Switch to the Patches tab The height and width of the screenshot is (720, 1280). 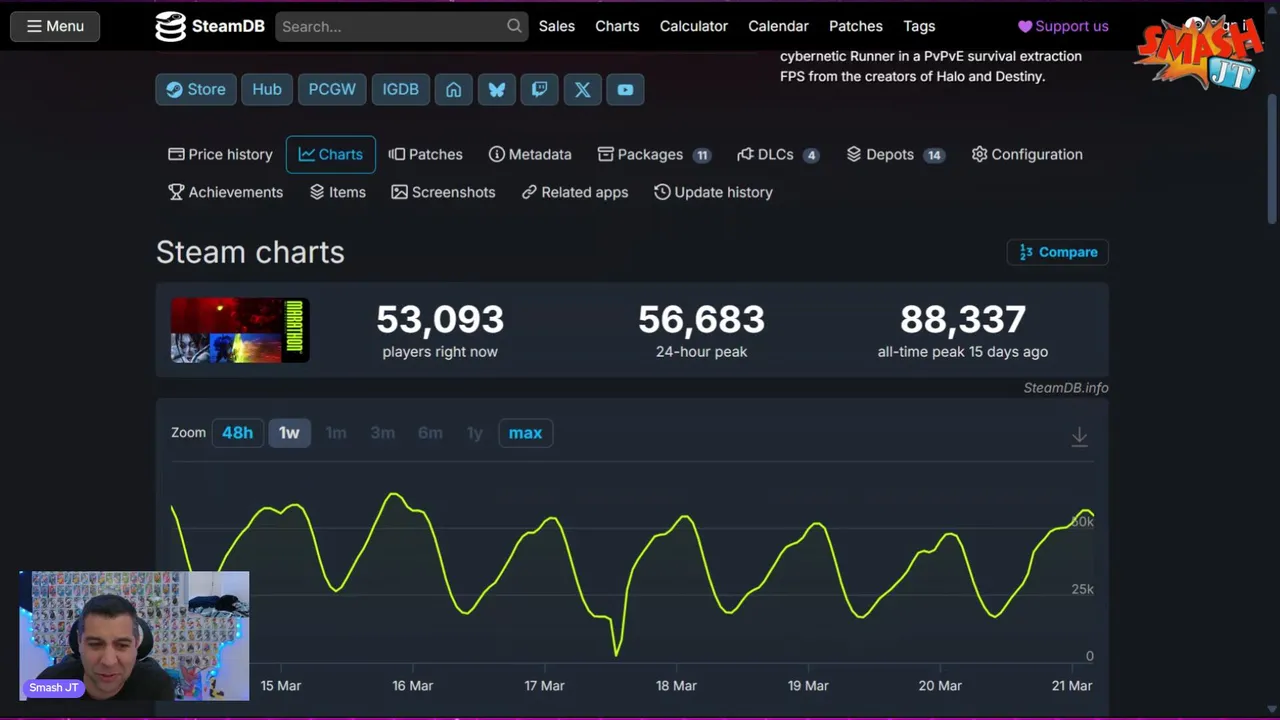click(x=426, y=154)
